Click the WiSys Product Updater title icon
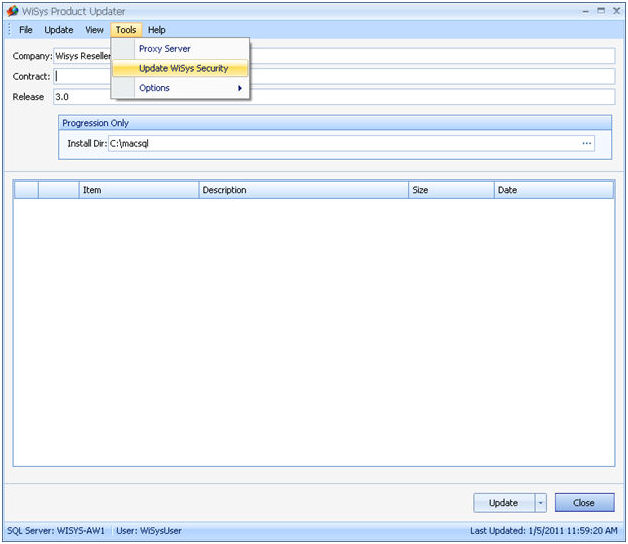 point(12,11)
